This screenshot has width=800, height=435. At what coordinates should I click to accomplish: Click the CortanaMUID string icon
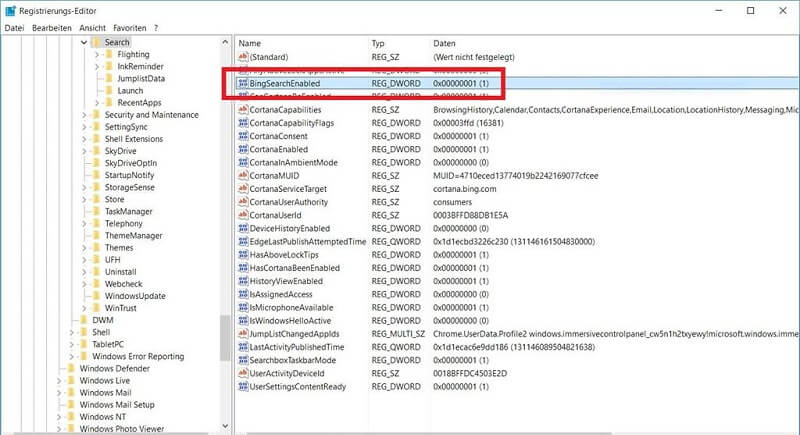(243, 175)
